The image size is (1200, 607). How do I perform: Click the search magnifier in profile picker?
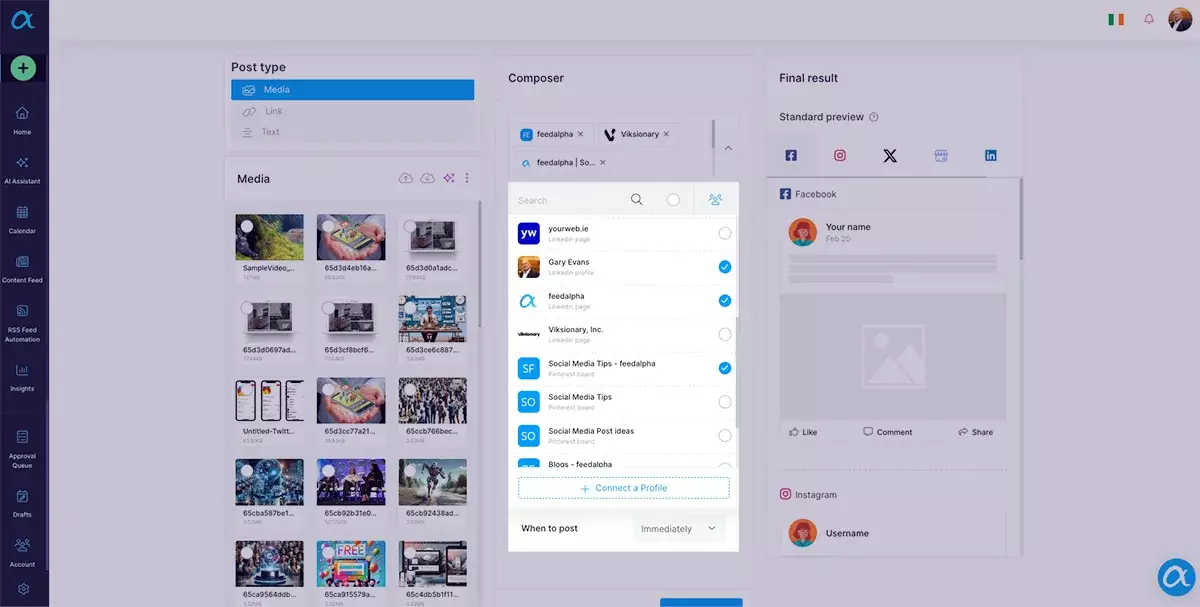[x=637, y=199]
